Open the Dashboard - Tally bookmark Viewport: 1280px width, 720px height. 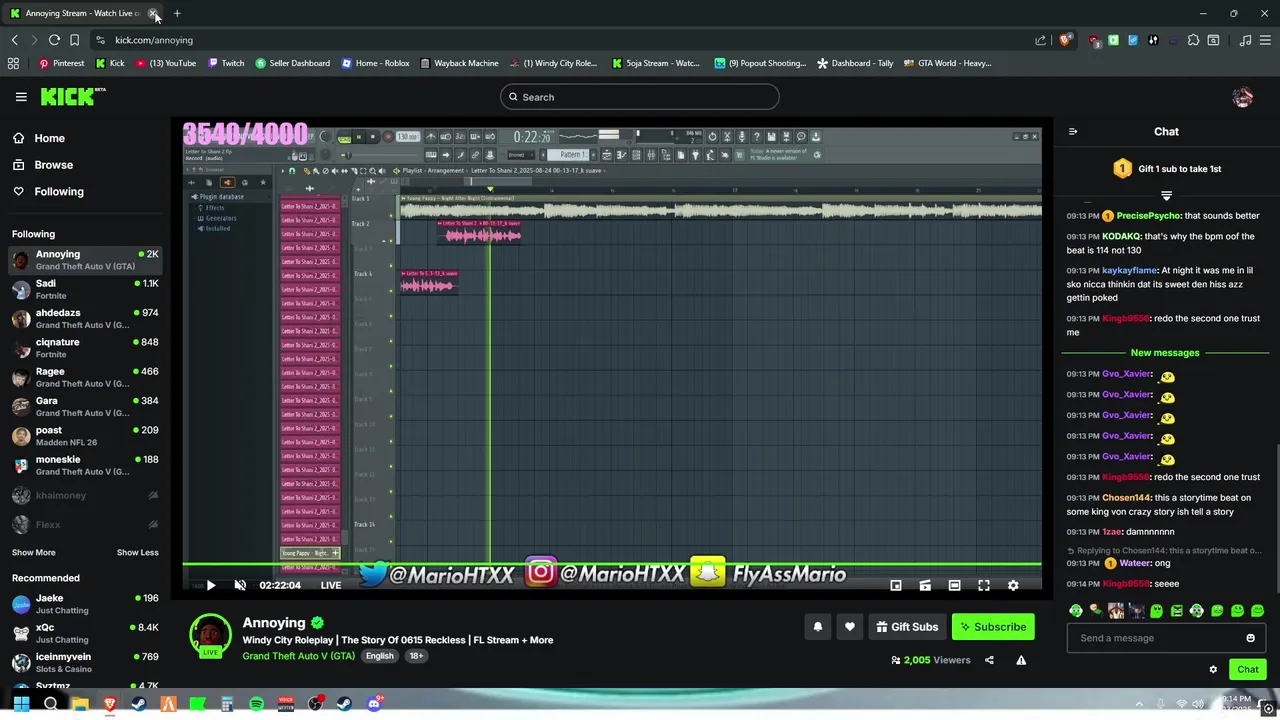(855, 63)
